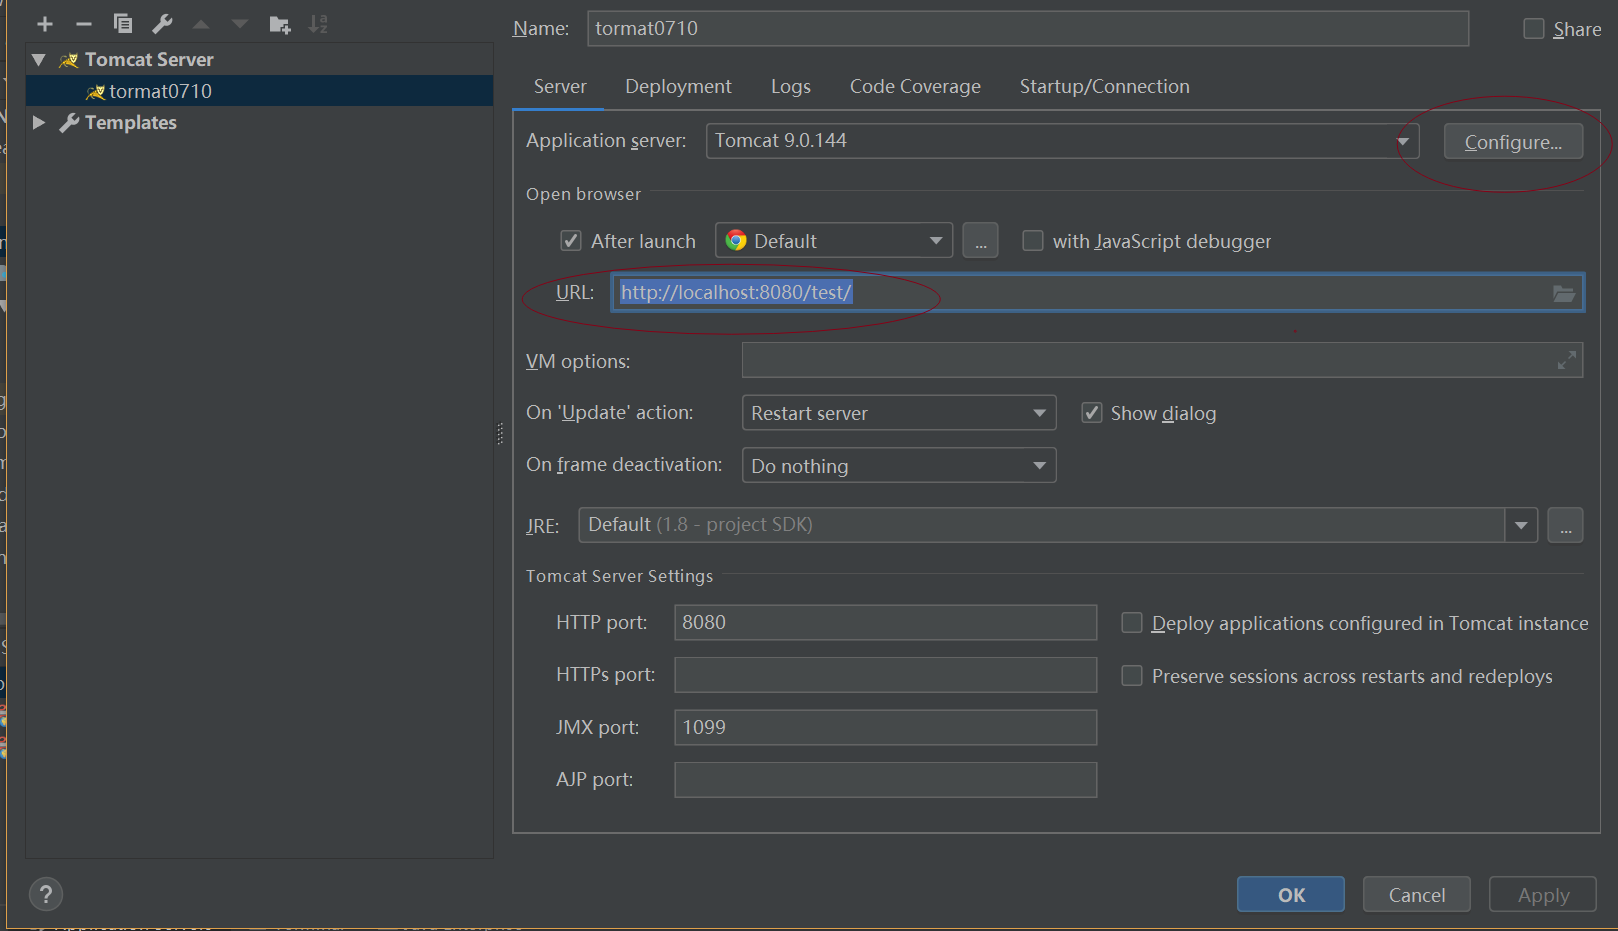Viewport: 1618px width, 931px height.
Task: Remove the selected configuration
Action: tap(83, 23)
